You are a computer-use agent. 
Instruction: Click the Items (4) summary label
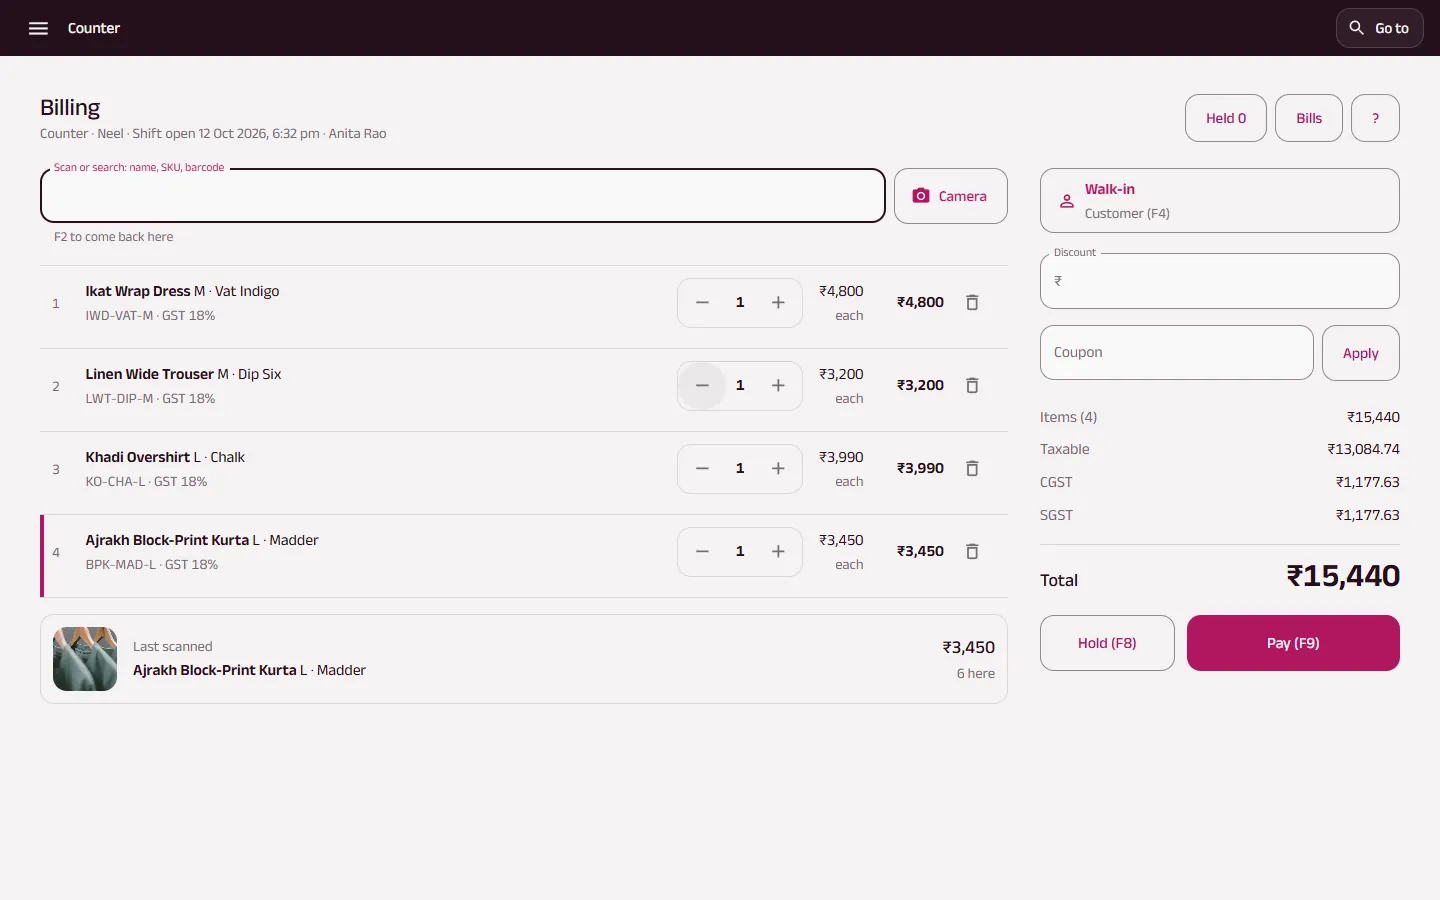(1068, 417)
